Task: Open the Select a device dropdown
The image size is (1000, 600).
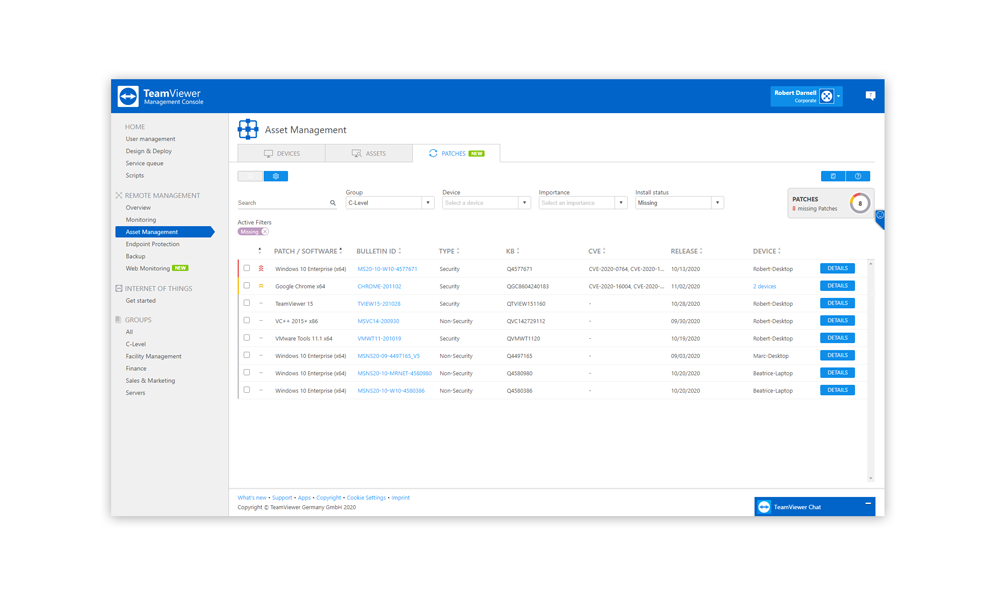Action: [x=486, y=203]
